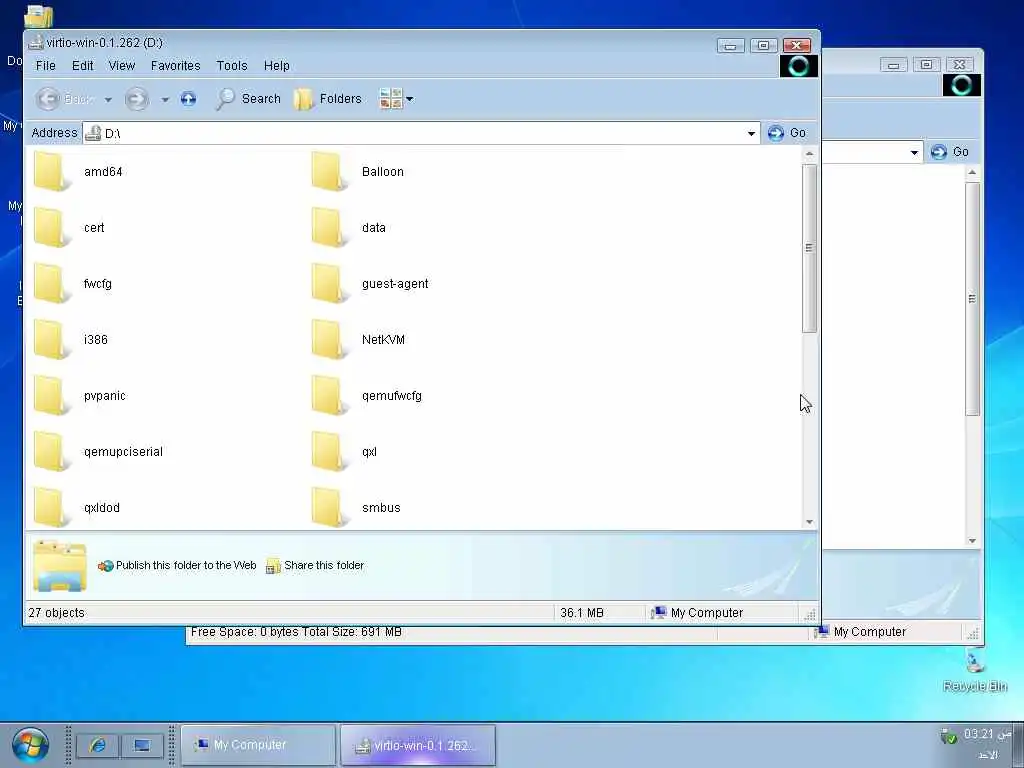Screen dimensions: 1024x768
Task: Select the qemufwcfg folder icon
Action: pos(328,396)
